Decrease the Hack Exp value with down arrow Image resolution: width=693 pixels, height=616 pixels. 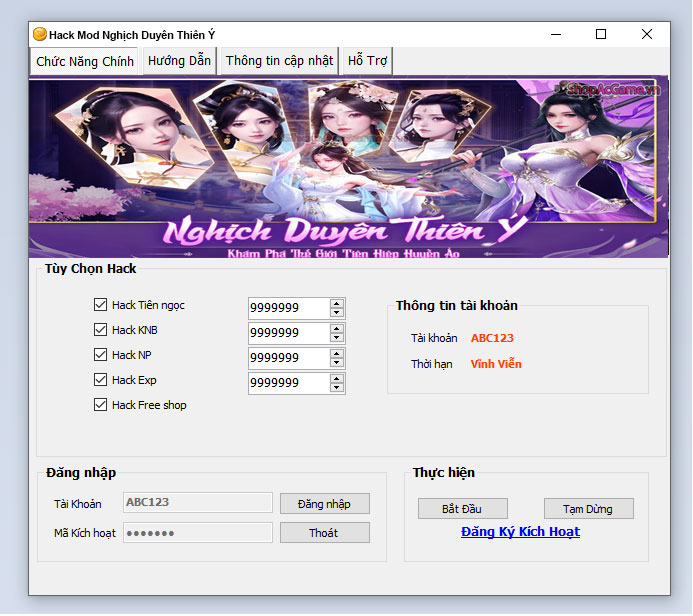tap(337, 388)
